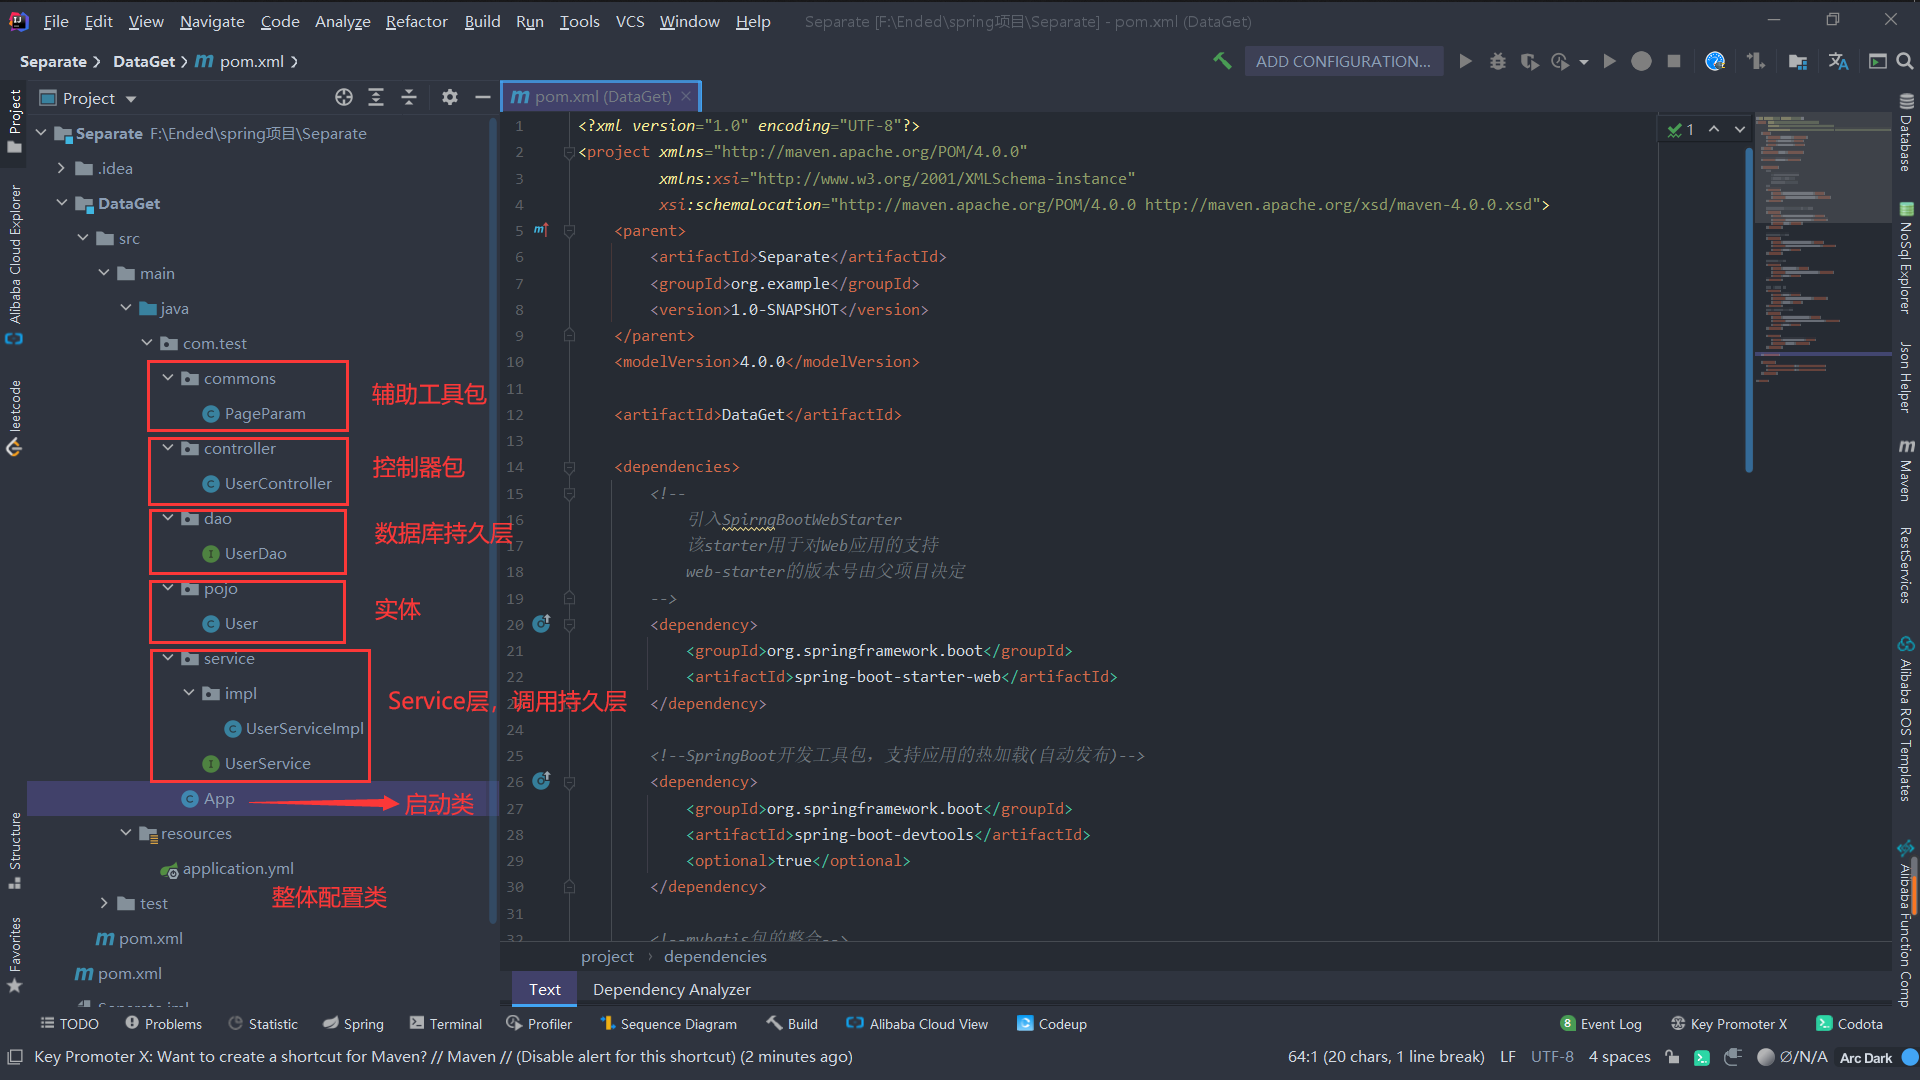Viewport: 1920px width, 1080px height.
Task: Click gutter dependency icon on line 20
Action: (x=541, y=623)
